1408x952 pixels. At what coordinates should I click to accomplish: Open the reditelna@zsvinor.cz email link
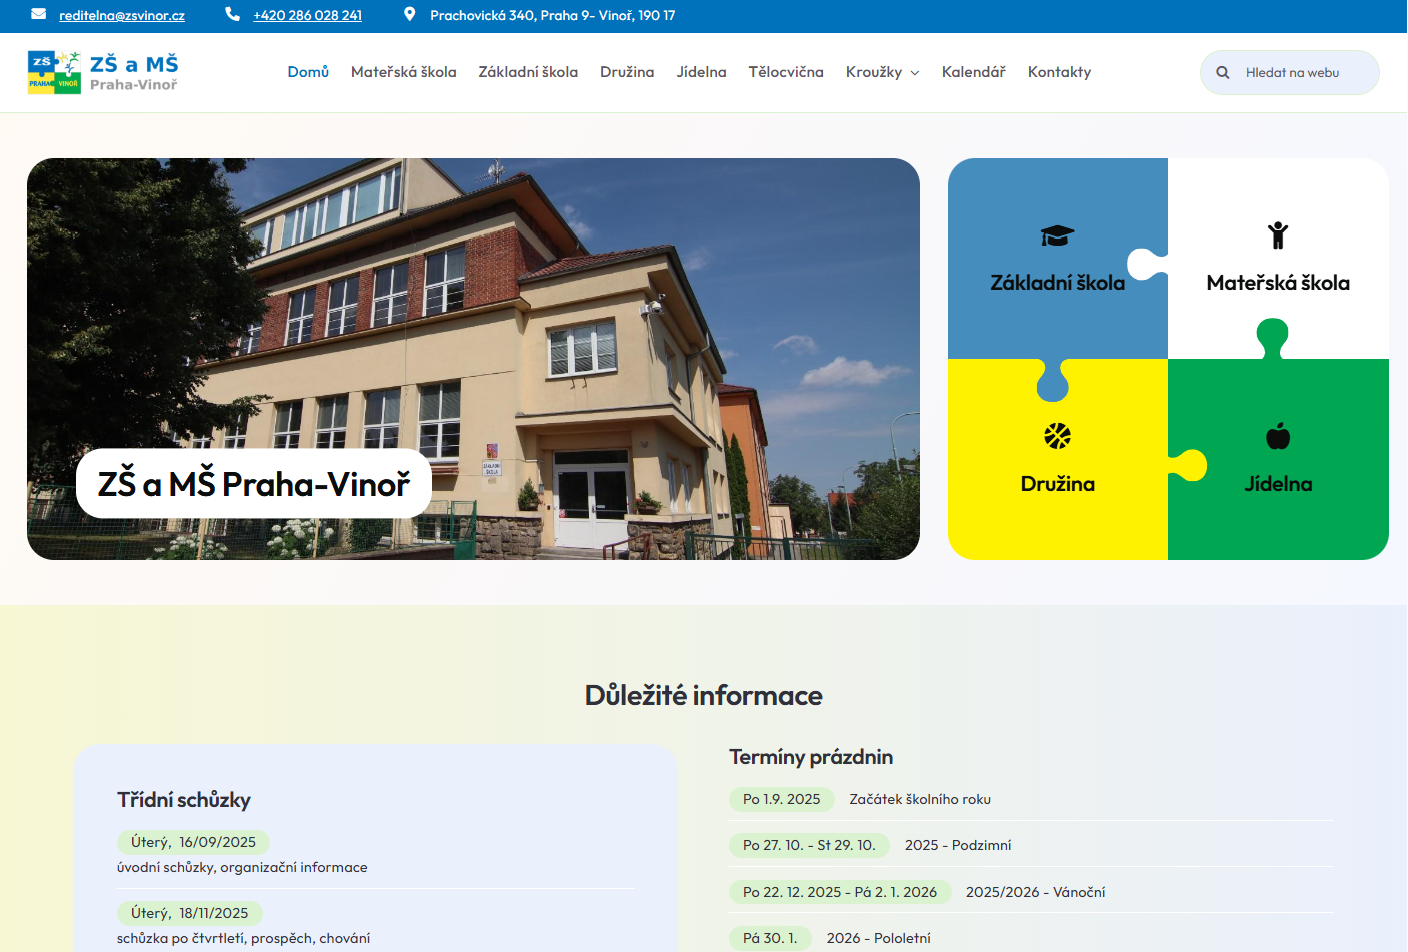click(x=122, y=16)
